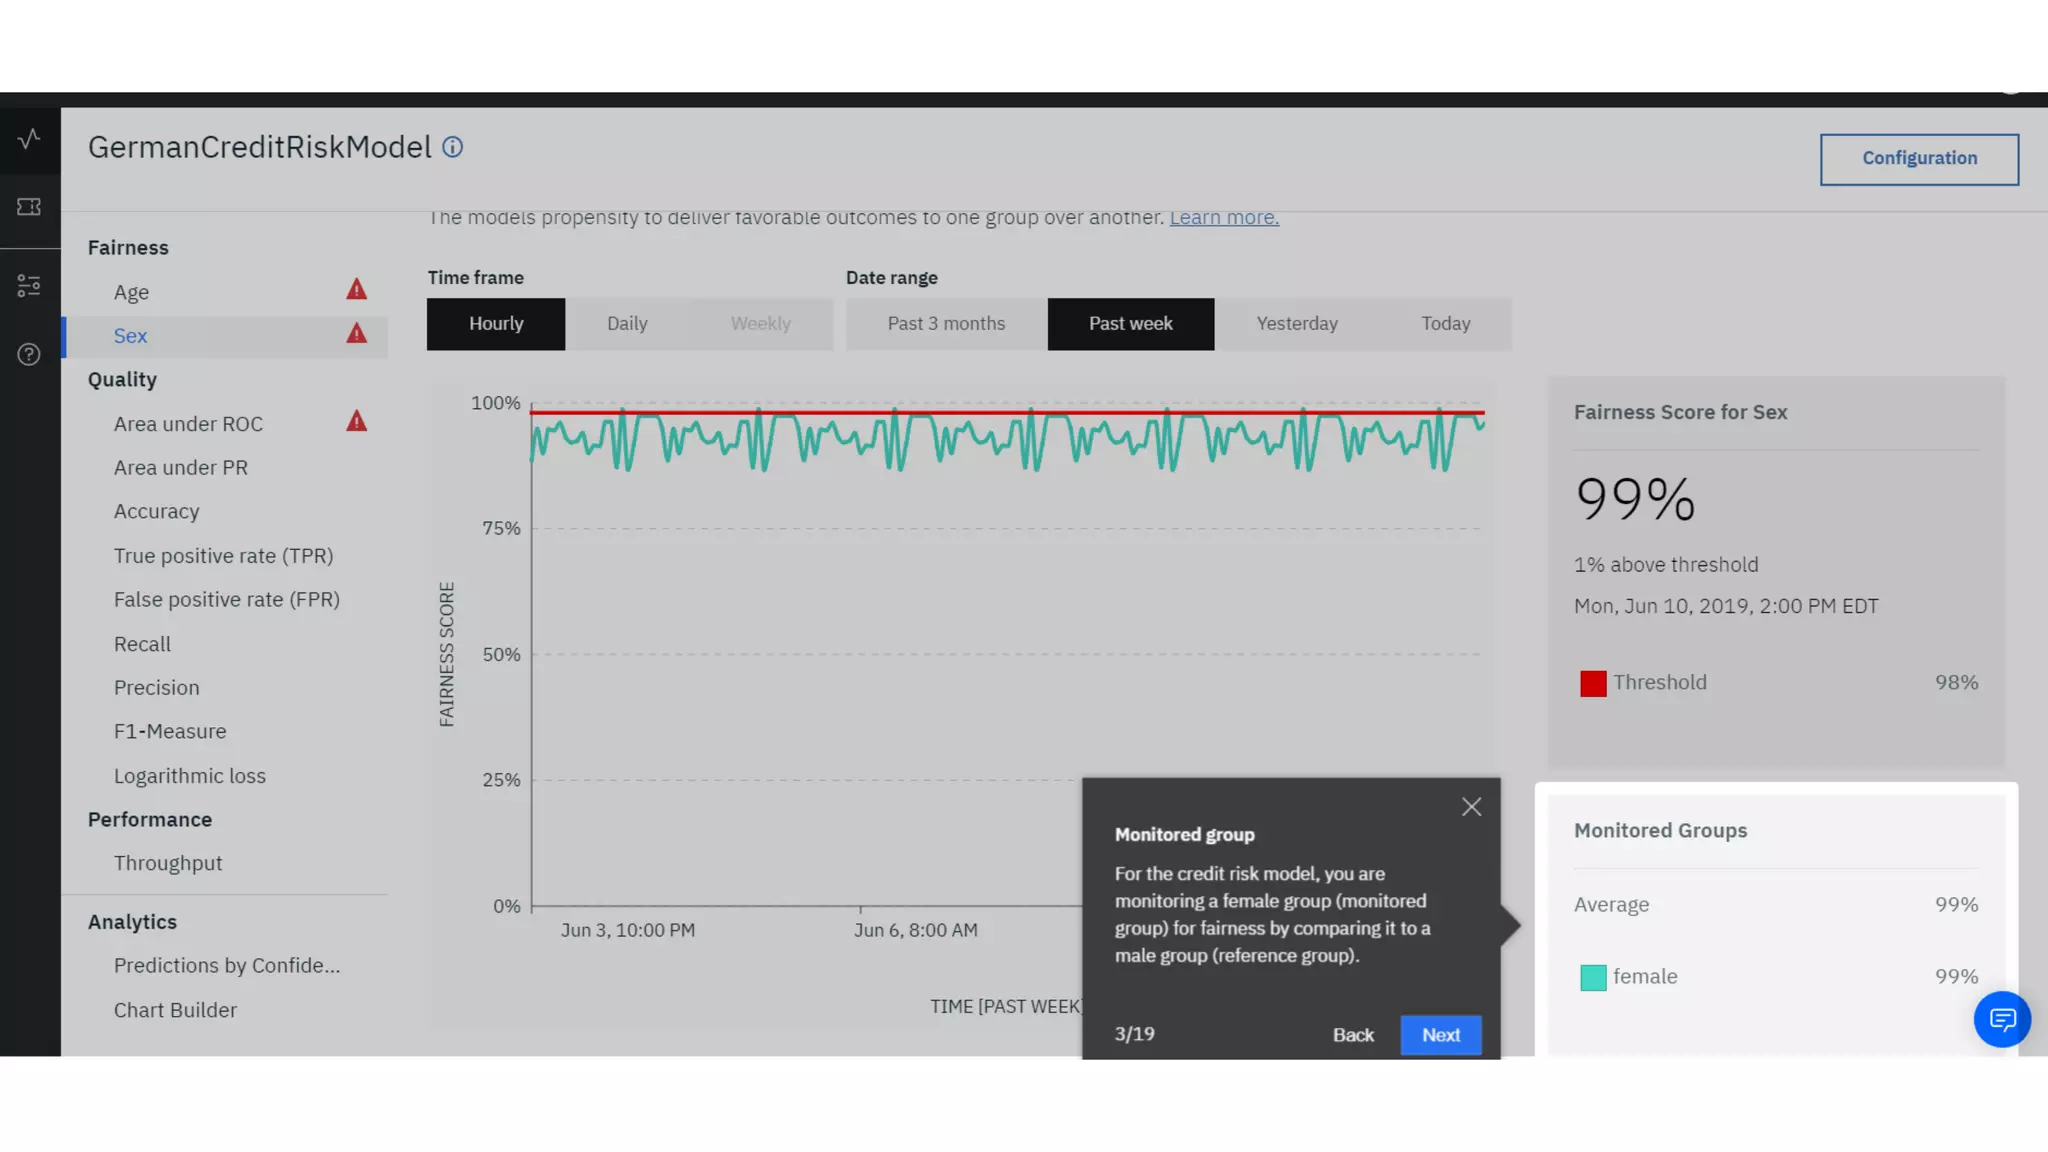Choose the Past week date range

[x=1131, y=324]
